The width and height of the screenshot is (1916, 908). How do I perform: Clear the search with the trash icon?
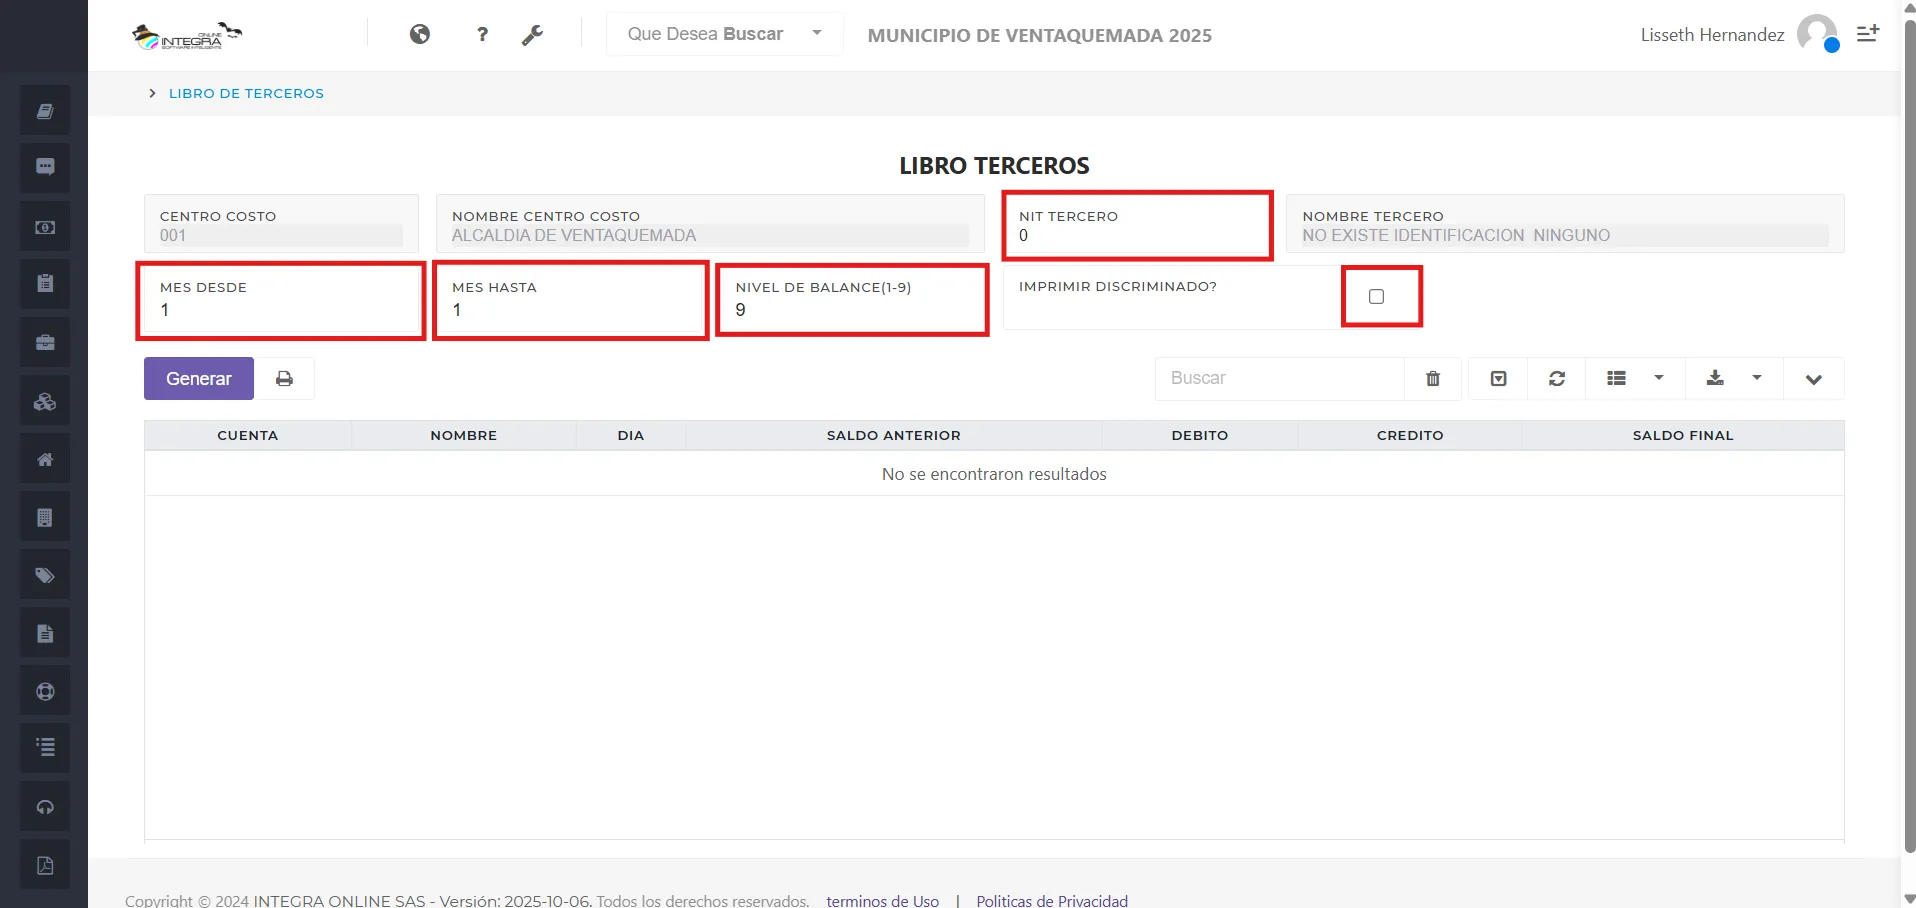[1432, 378]
